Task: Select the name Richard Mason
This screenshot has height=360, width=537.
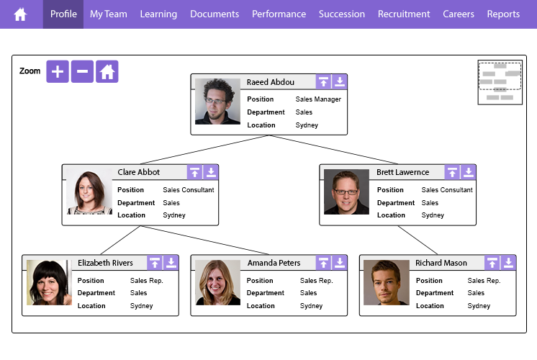Action: (x=441, y=263)
